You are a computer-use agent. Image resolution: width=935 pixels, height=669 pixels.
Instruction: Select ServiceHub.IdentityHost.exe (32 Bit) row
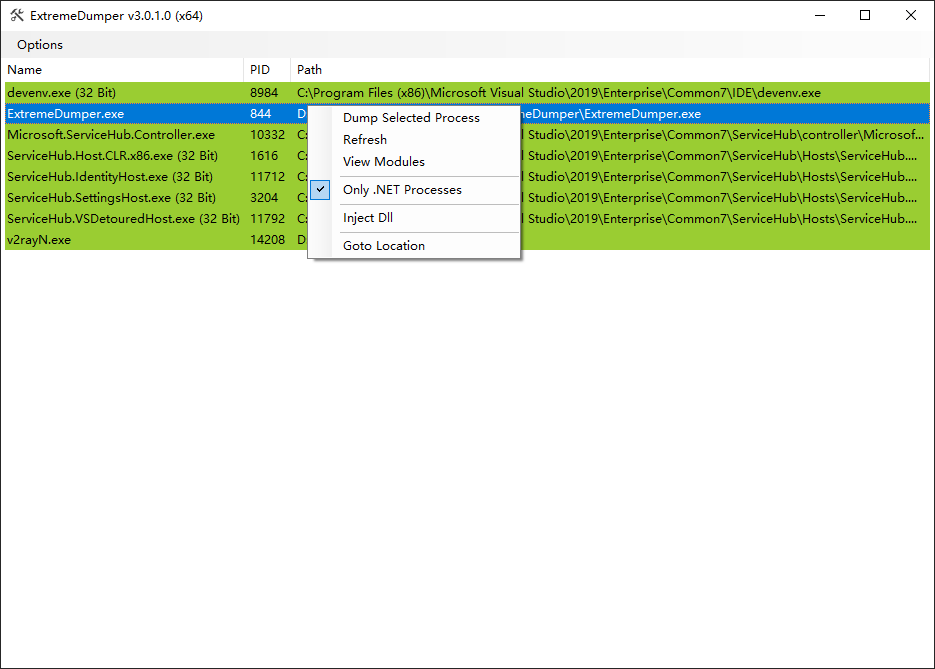coord(468,176)
